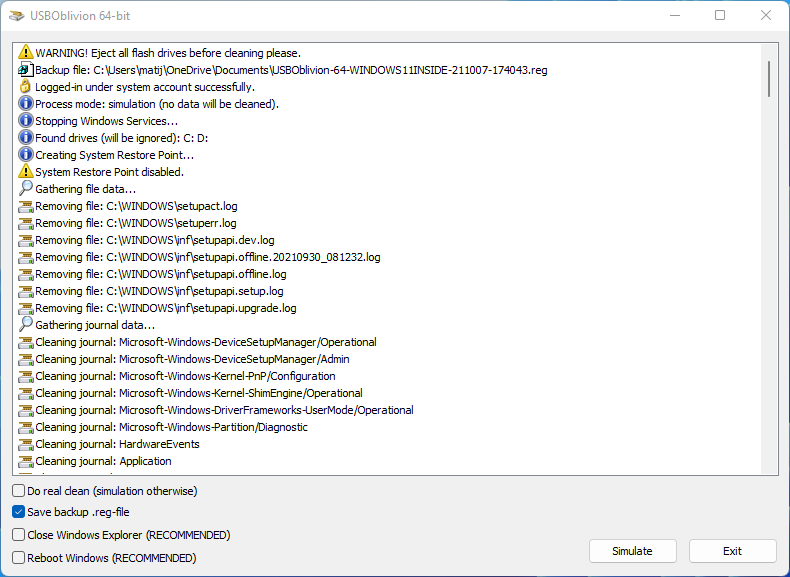Click drive icon beside setuperr.log removal line

[x=26, y=223]
